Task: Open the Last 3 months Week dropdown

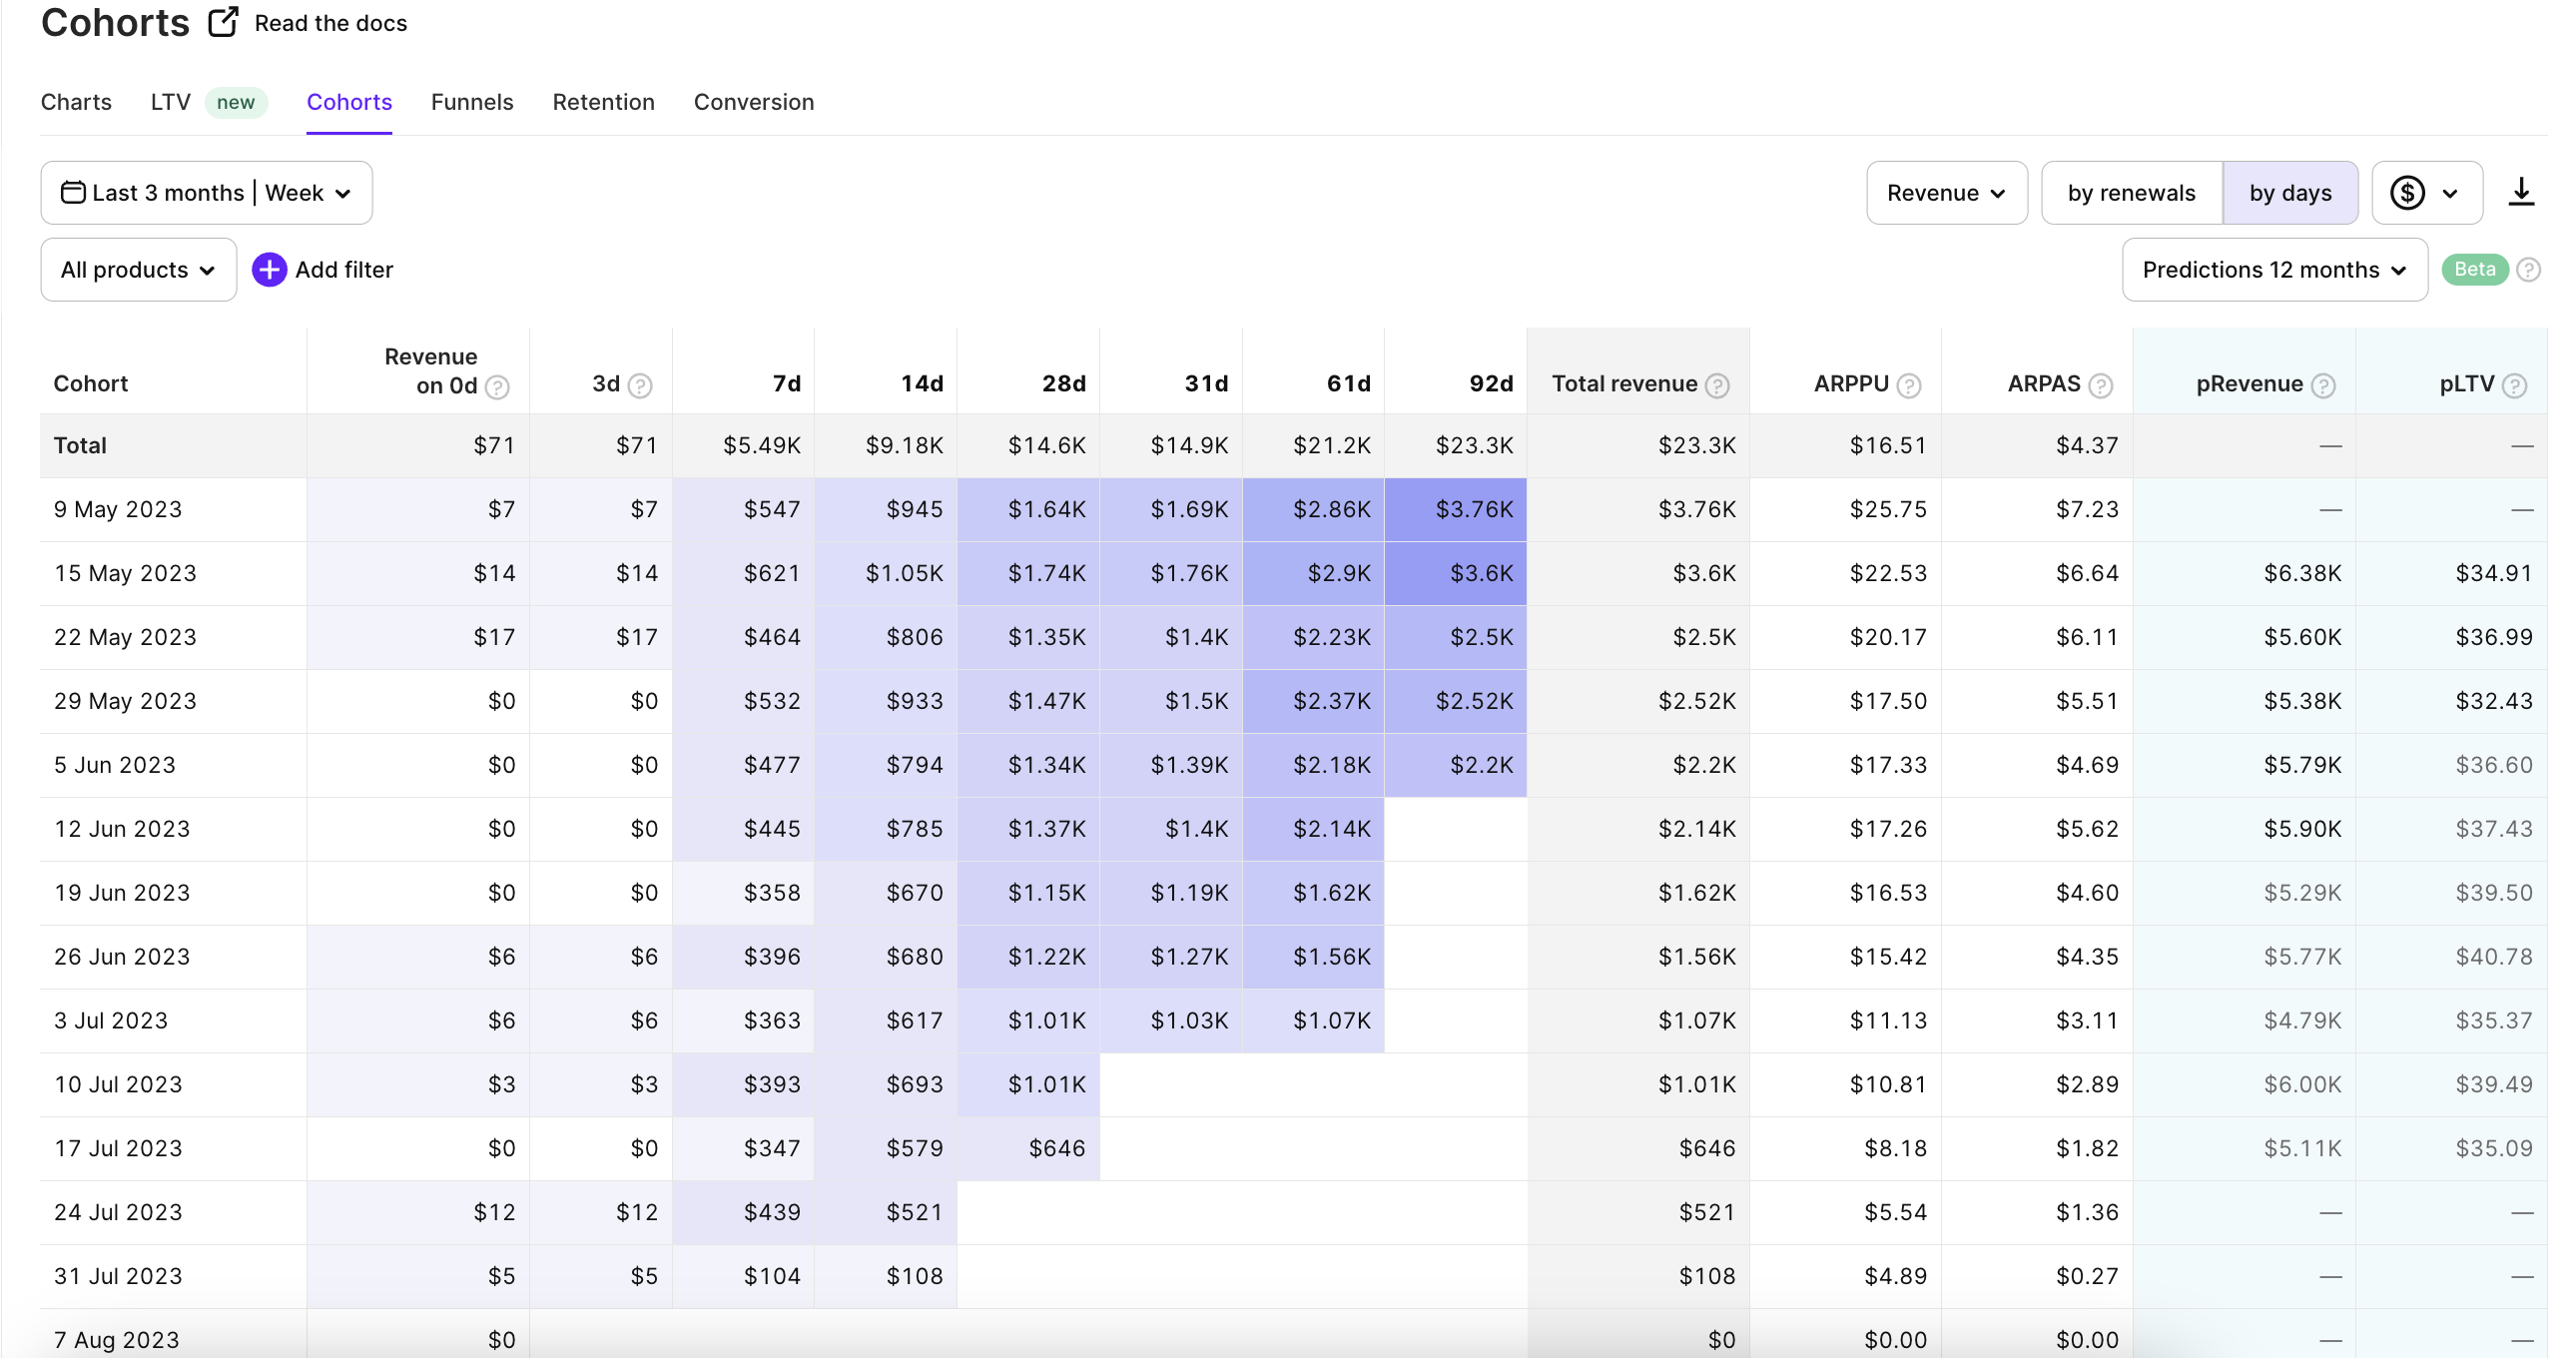Action: coord(206,192)
